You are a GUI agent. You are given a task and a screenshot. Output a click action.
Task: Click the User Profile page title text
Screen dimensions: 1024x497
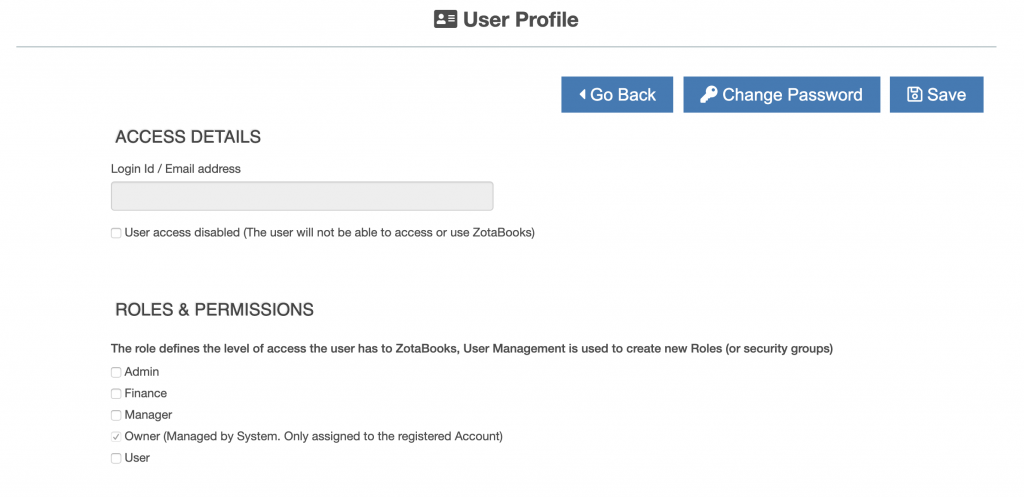(x=520, y=20)
